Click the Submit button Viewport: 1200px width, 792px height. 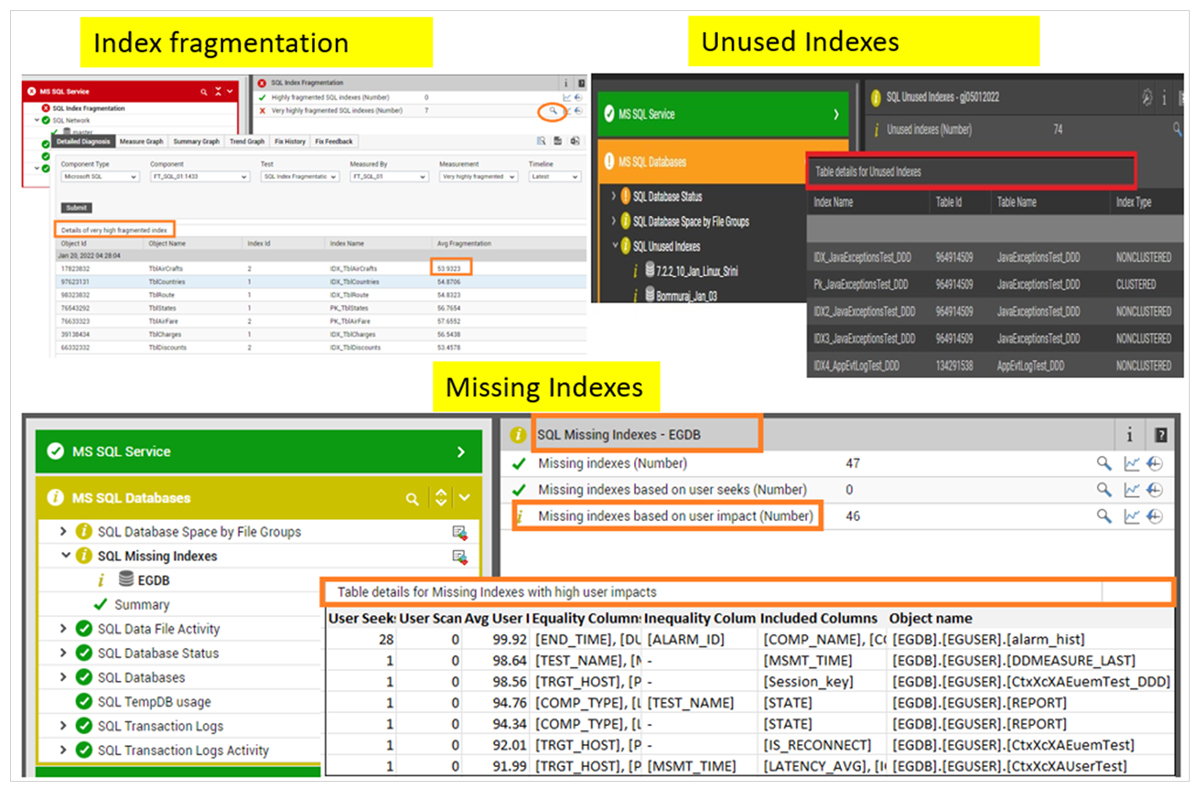click(x=75, y=207)
